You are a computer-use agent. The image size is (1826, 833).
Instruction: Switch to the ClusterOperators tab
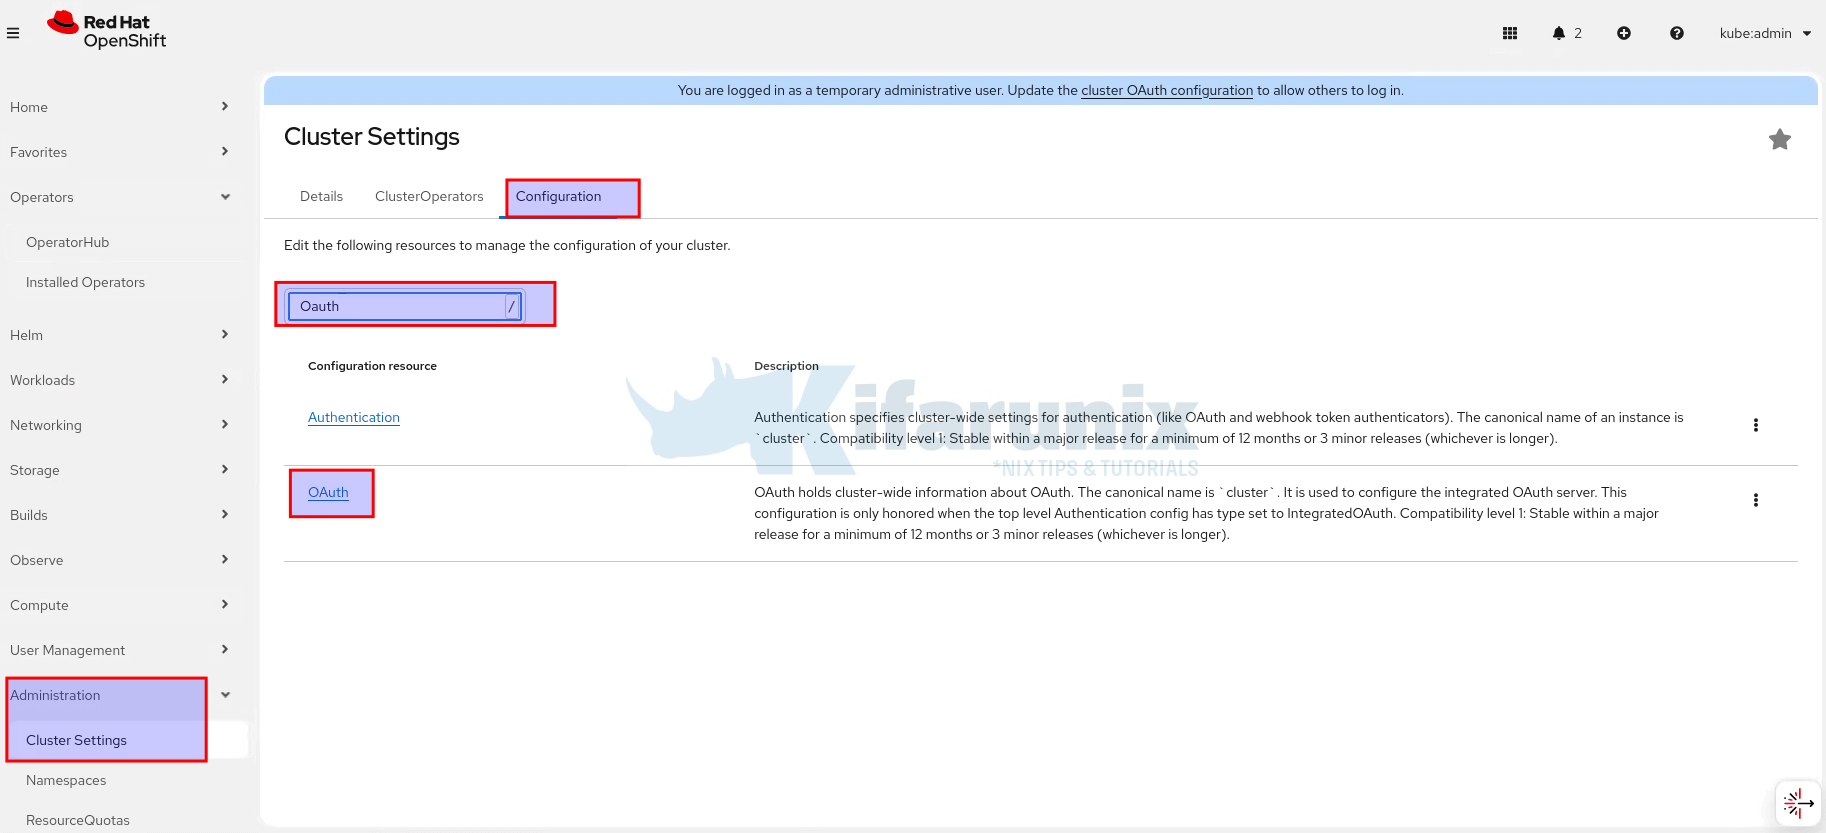pos(429,196)
